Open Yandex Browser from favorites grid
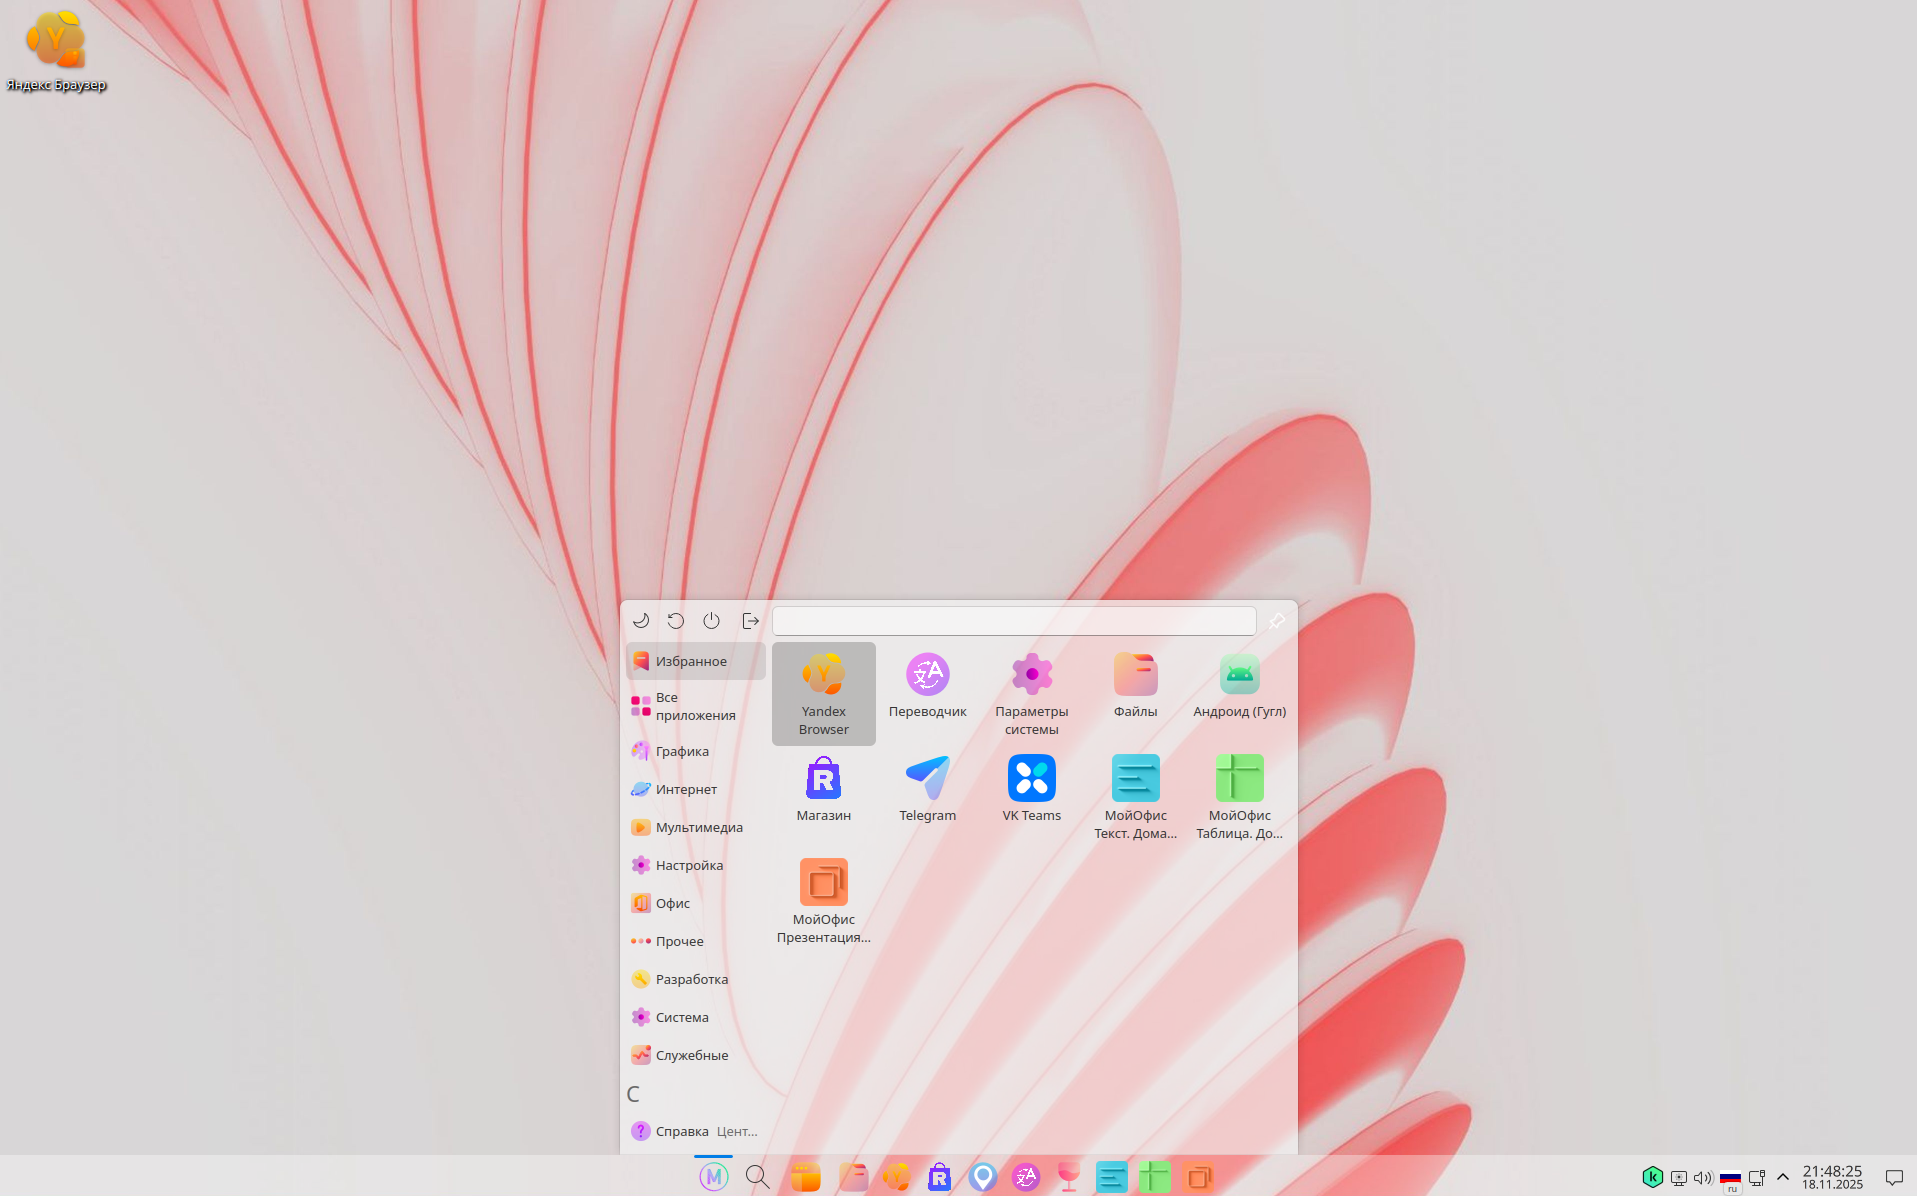Screen dimensions: 1917x1196 click(823, 693)
